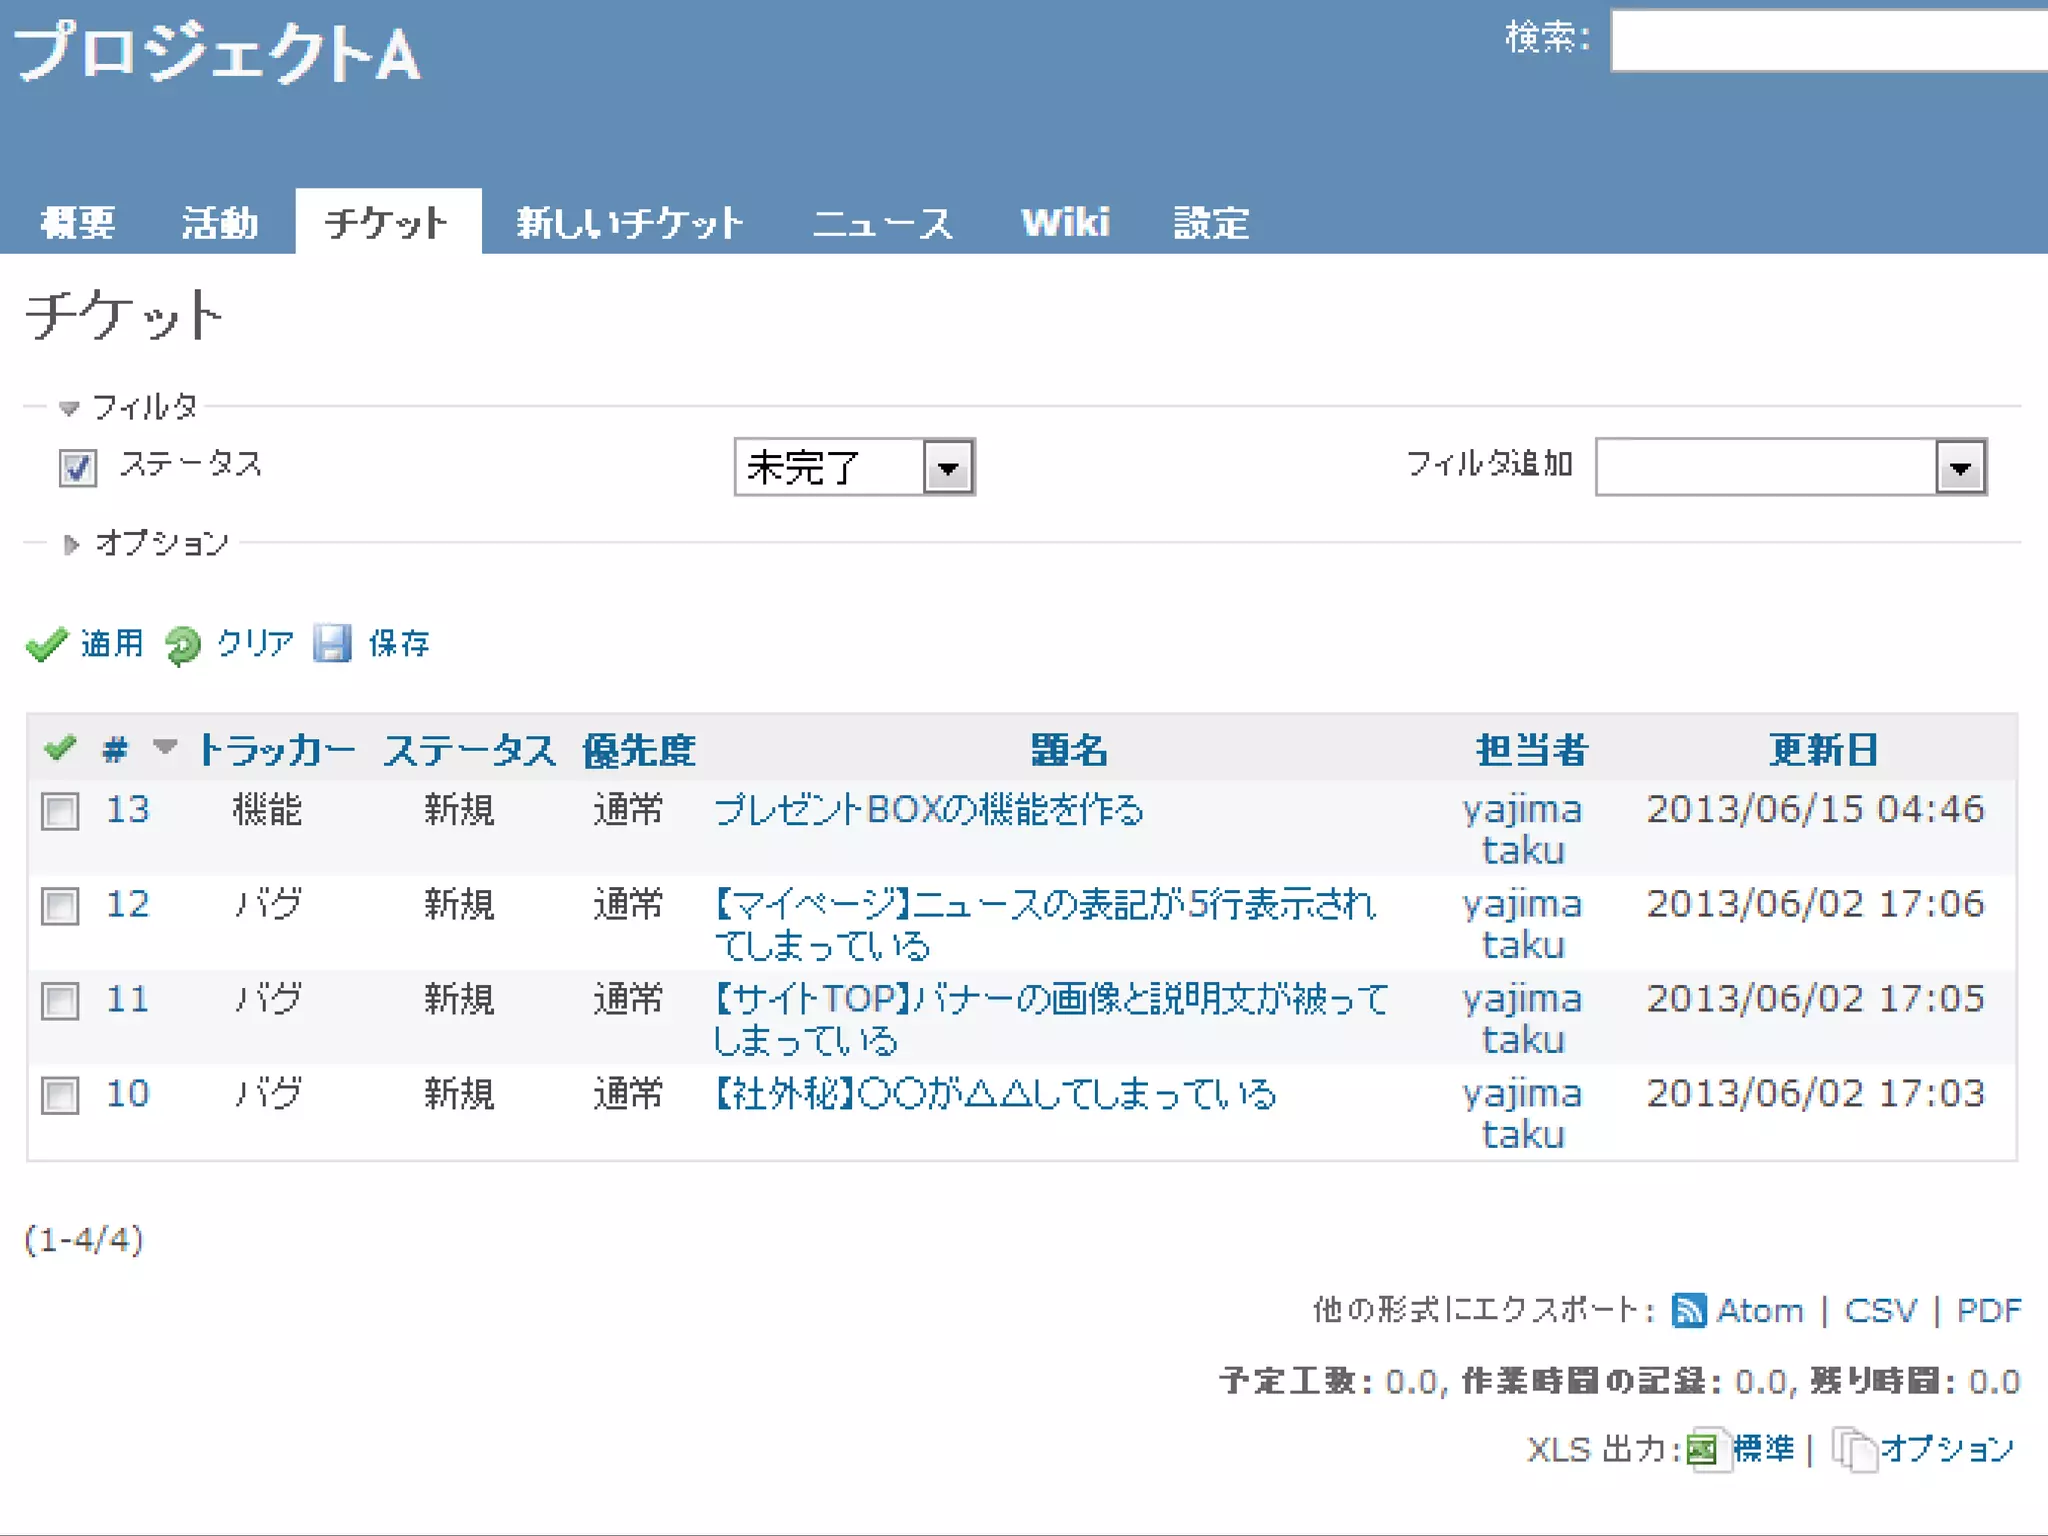Open the ticket titled プレゼントBOXの機能を作る
2048x1536 pixels.
pyautogui.click(x=928, y=810)
